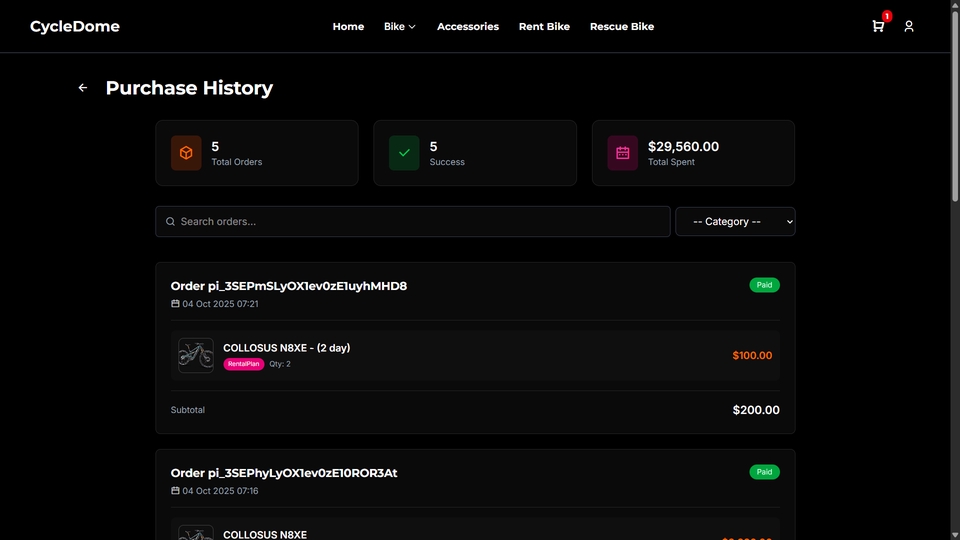Open the Accessories menu item
Image resolution: width=960 pixels, height=540 pixels.
tap(468, 27)
